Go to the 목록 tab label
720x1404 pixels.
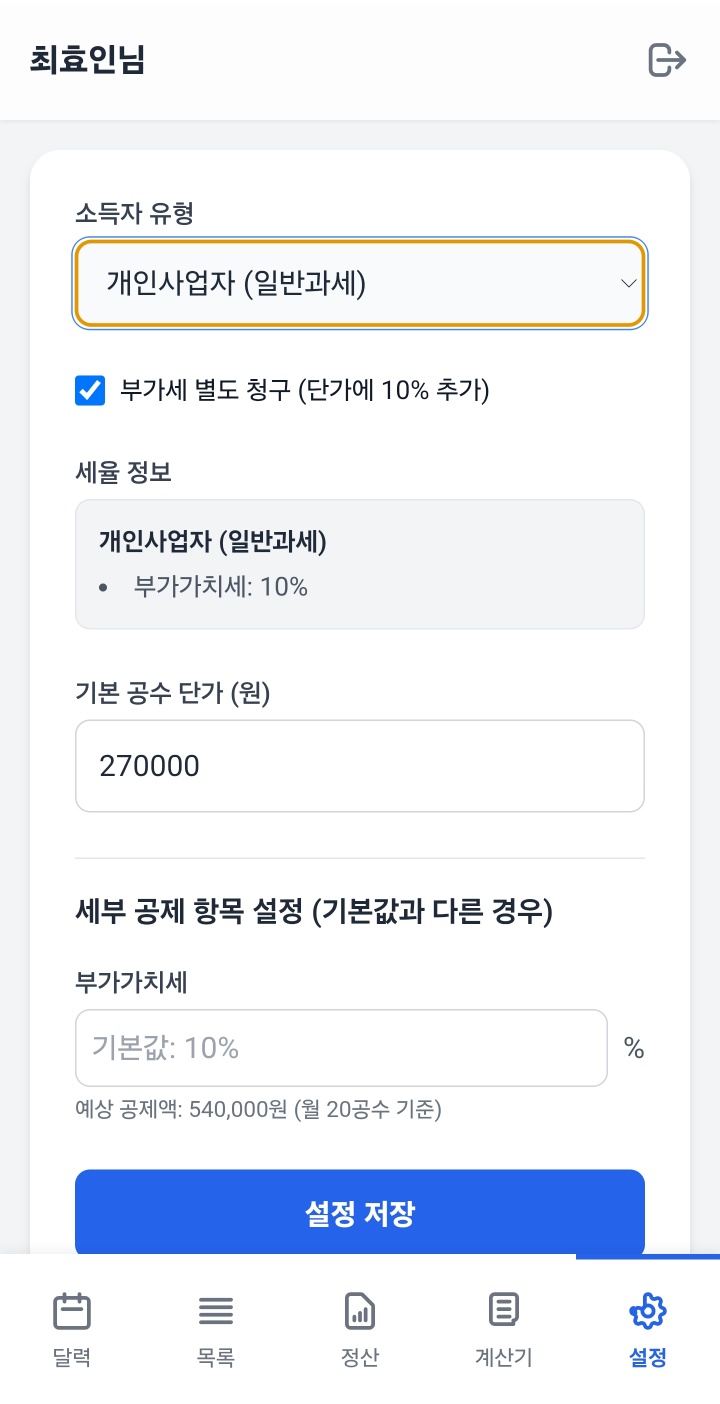pyautogui.click(x=216, y=1357)
